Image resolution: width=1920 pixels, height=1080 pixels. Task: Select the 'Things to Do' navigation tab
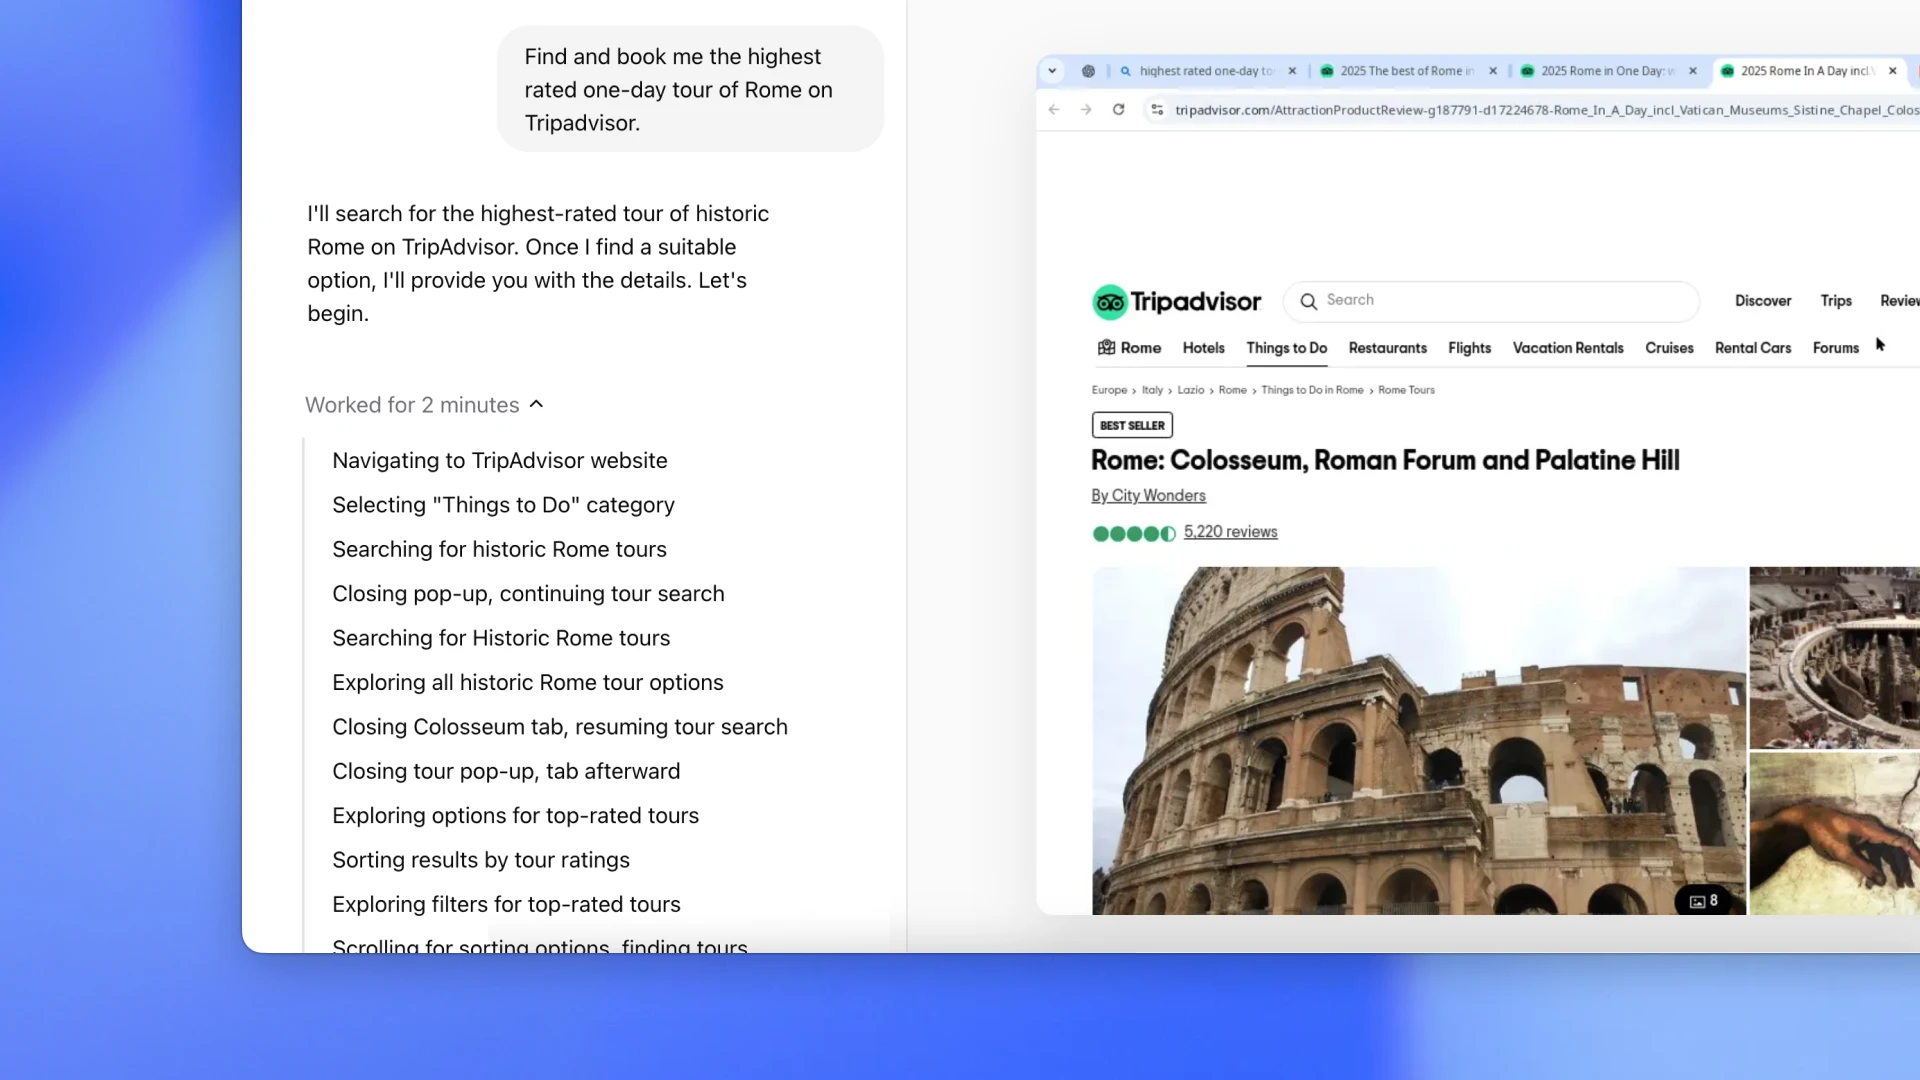coord(1287,347)
